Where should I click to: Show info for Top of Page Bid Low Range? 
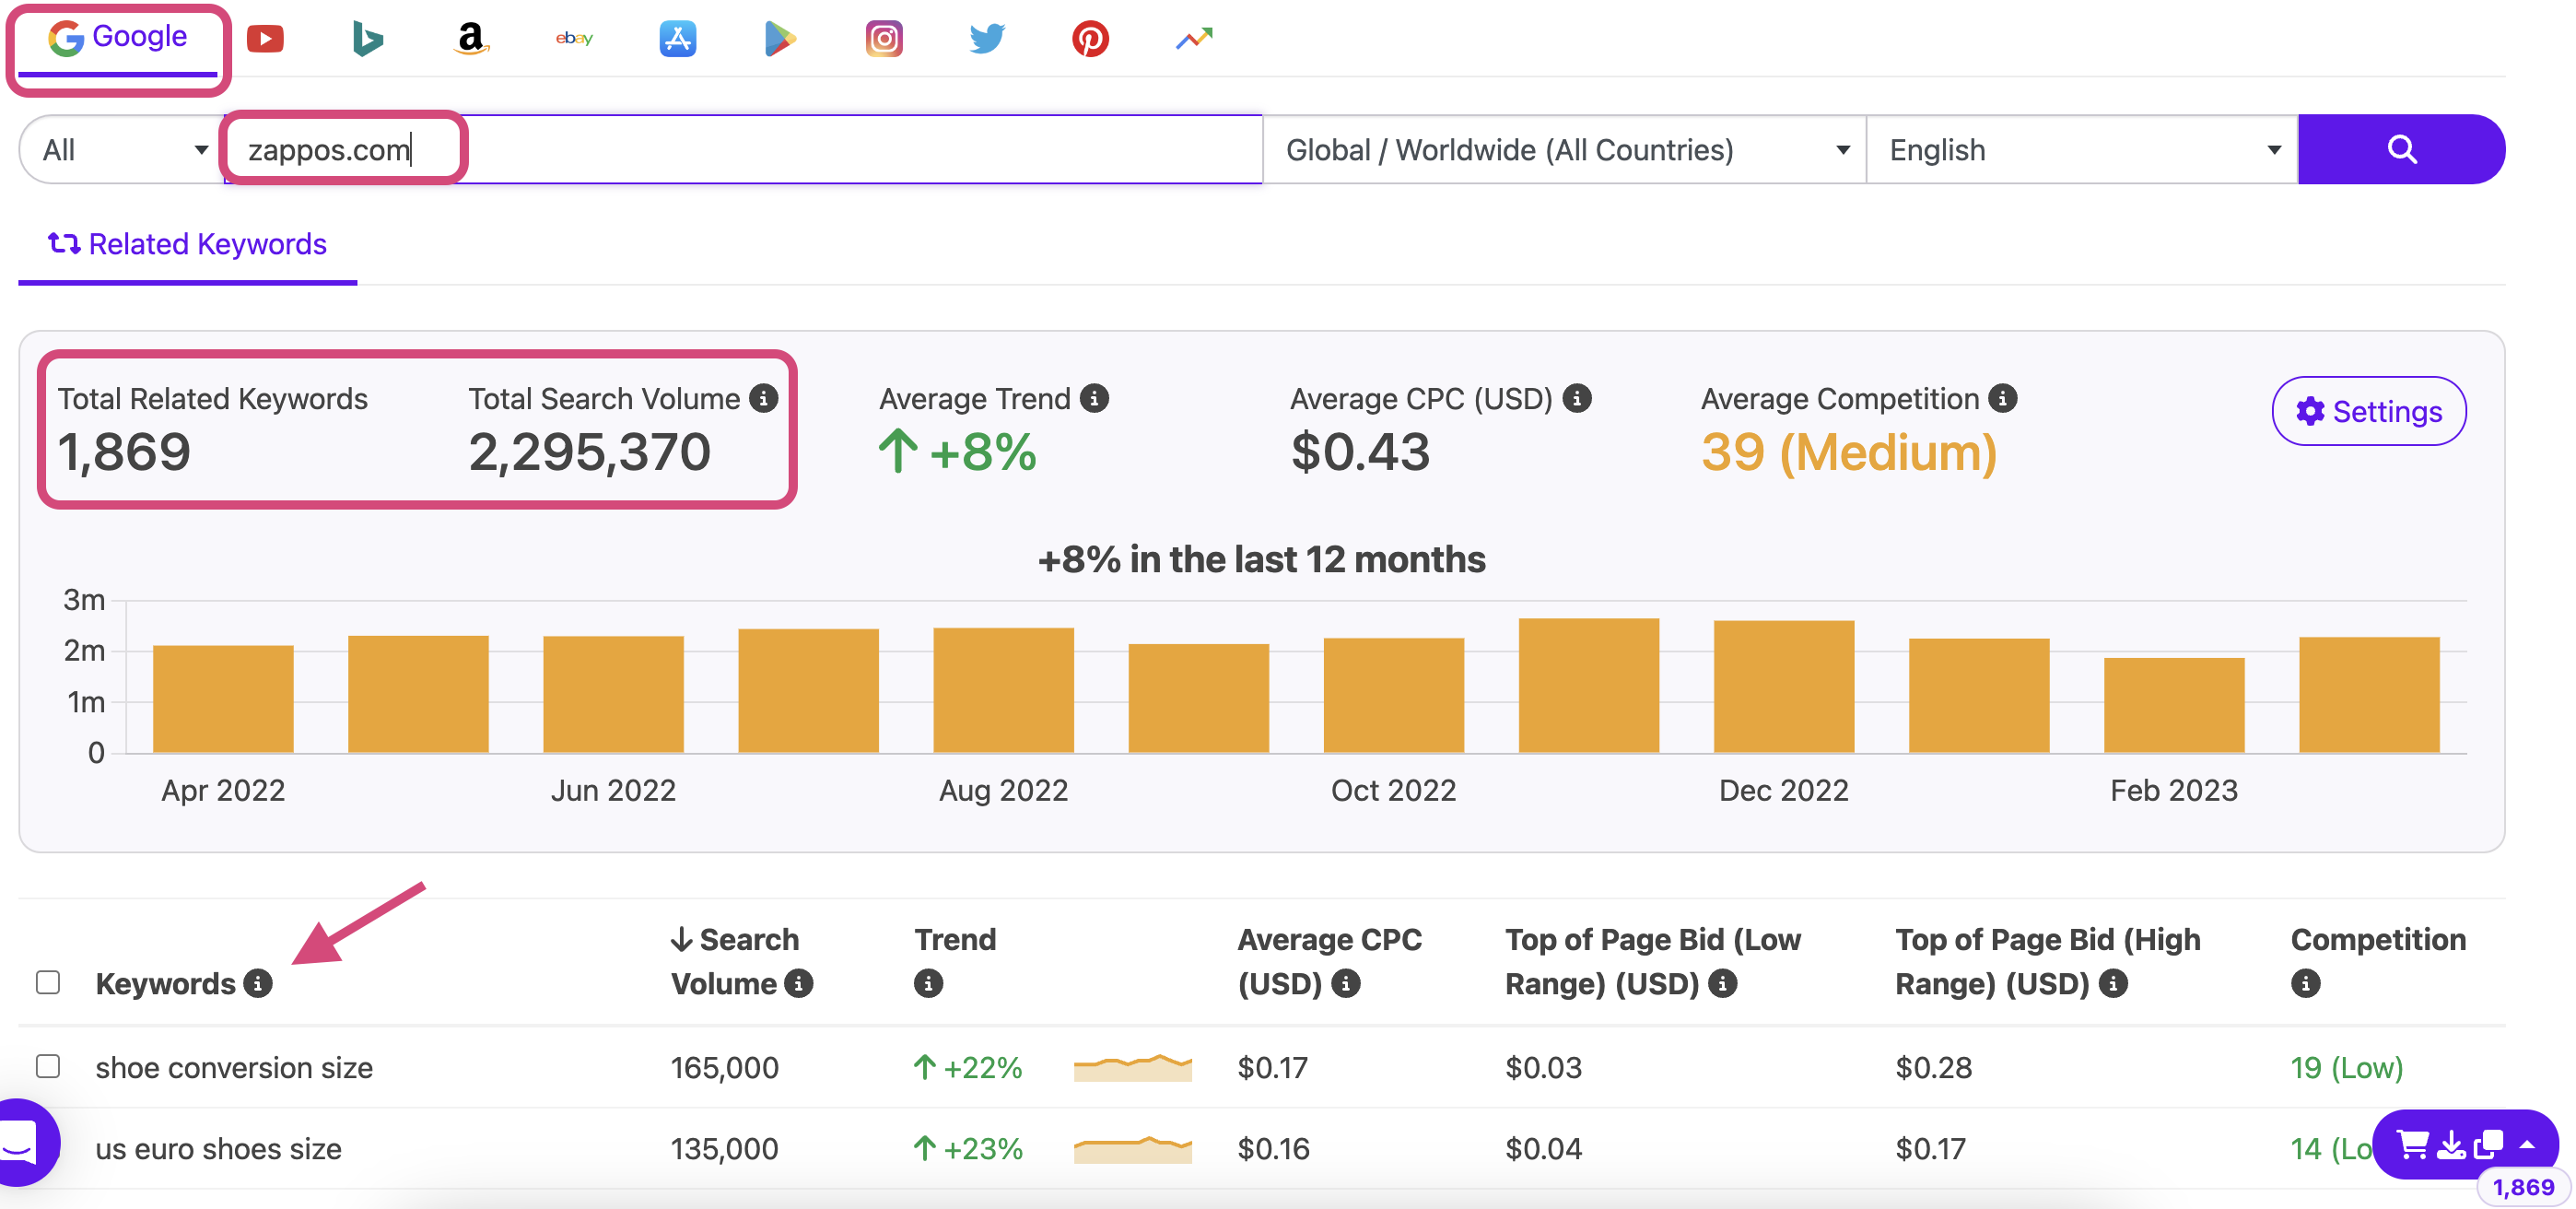pyautogui.click(x=1722, y=984)
